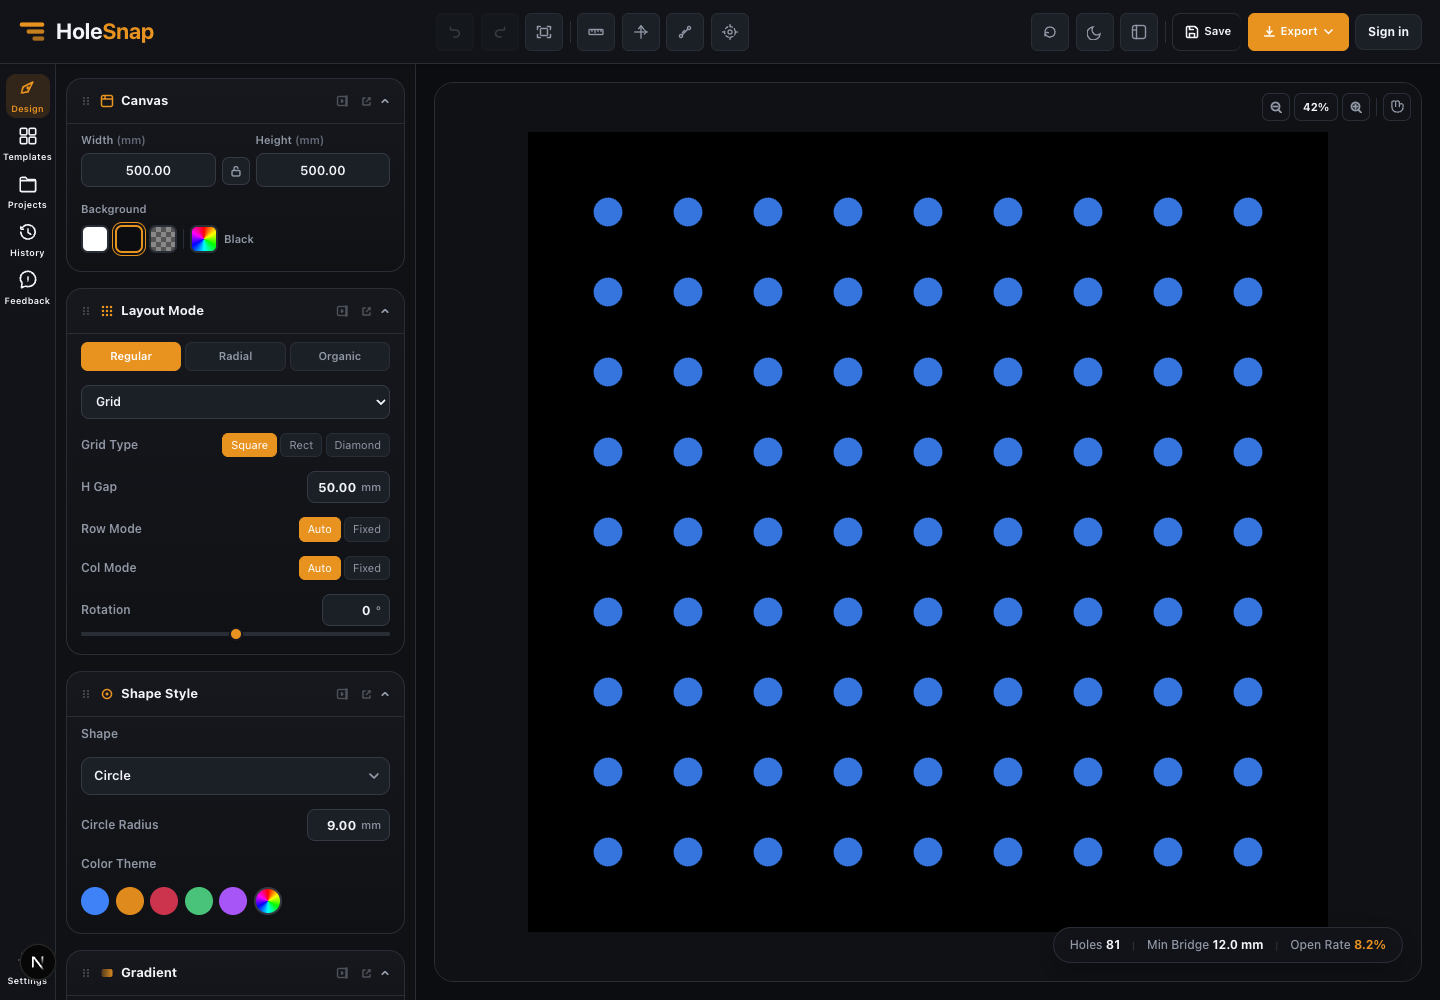Screen dimensions: 1440x1000
Task: Click the target crosshair icon
Action: (x=730, y=32)
